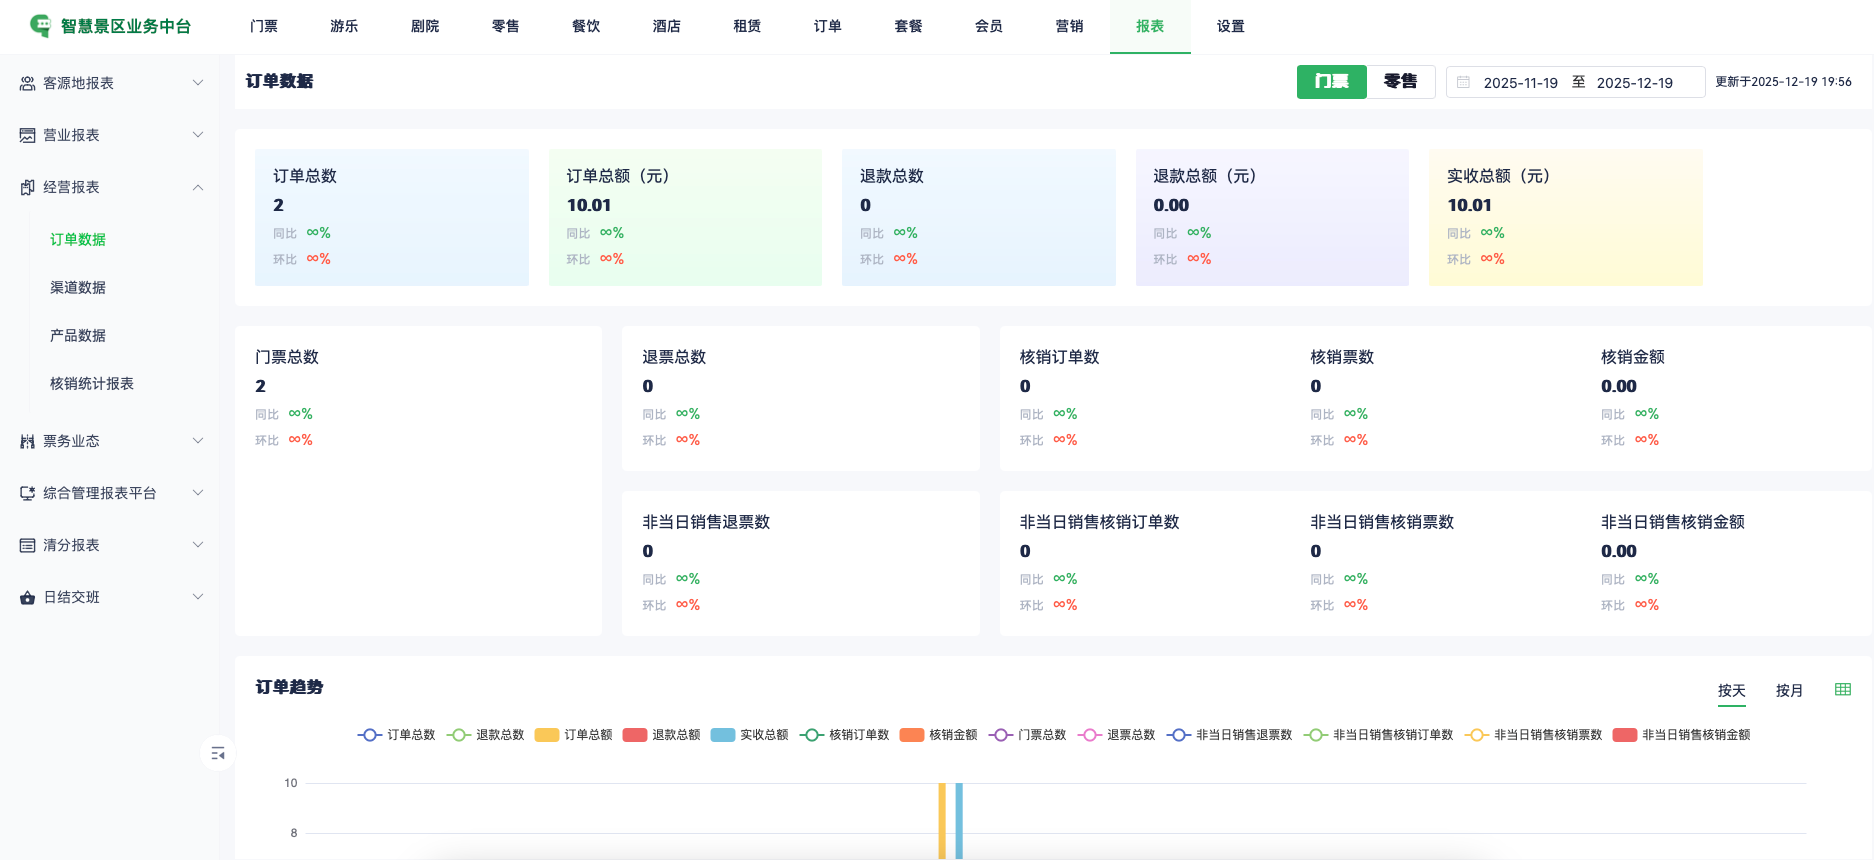Click the calendar icon in date range
This screenshot has width=1874, height=860.
1463,83
